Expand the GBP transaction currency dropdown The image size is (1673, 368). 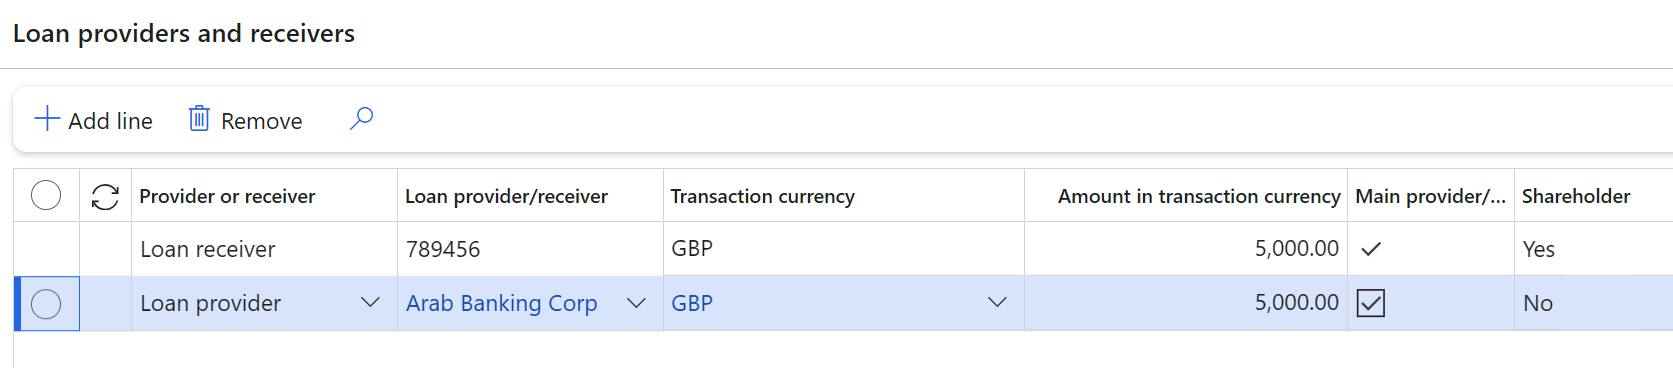click(x=997, y=302)
